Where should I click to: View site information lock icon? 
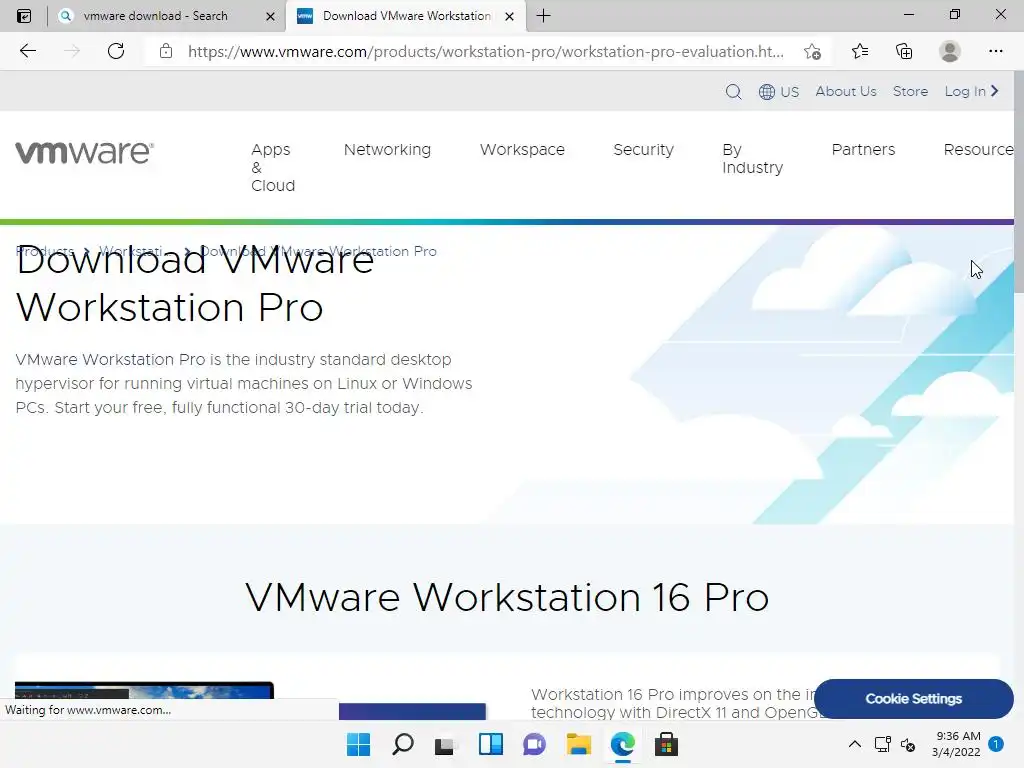(166, 51)
